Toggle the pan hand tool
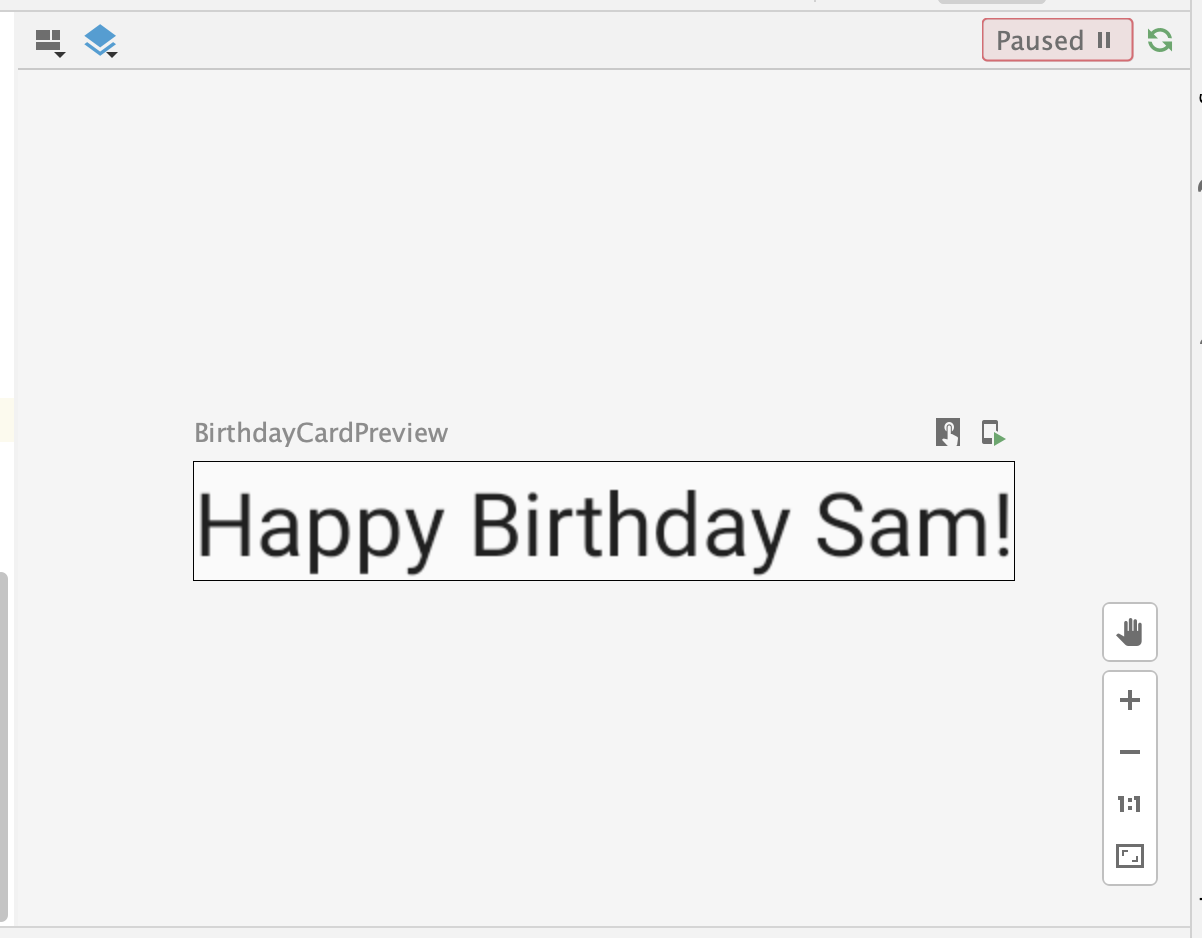 click(x=1130, y=632)
